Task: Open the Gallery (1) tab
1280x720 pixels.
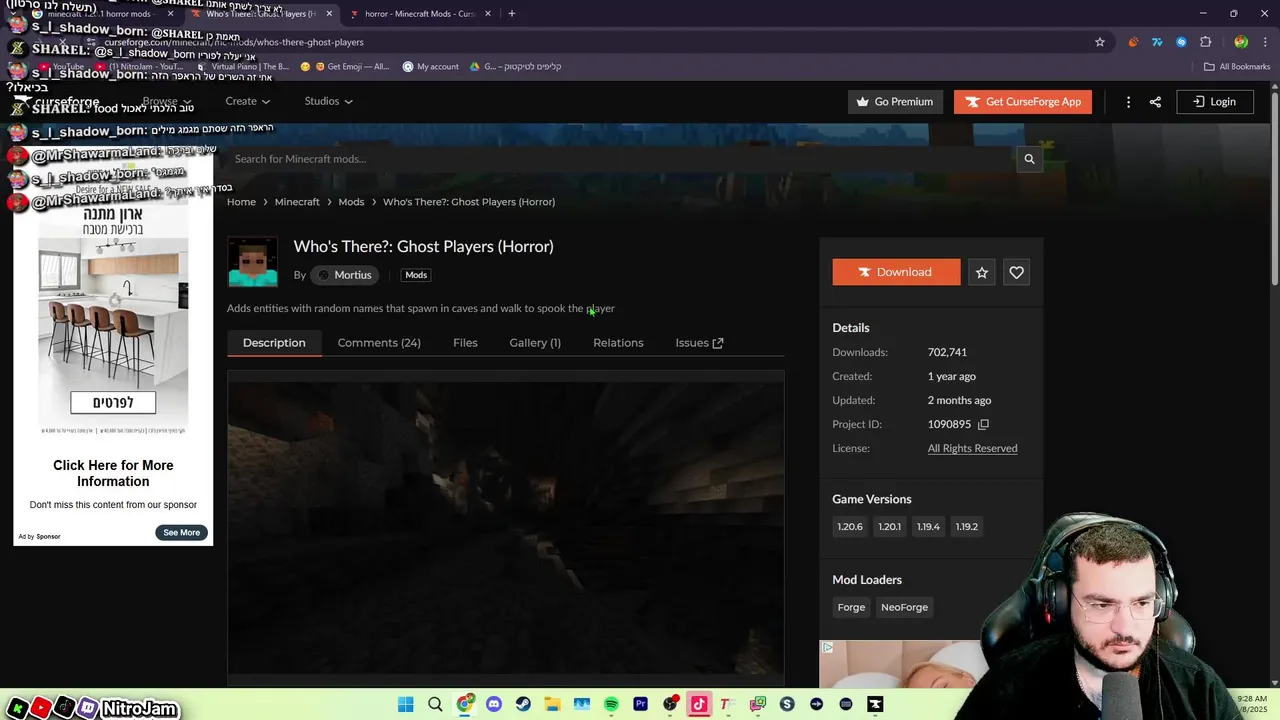Action: (535, 342)
